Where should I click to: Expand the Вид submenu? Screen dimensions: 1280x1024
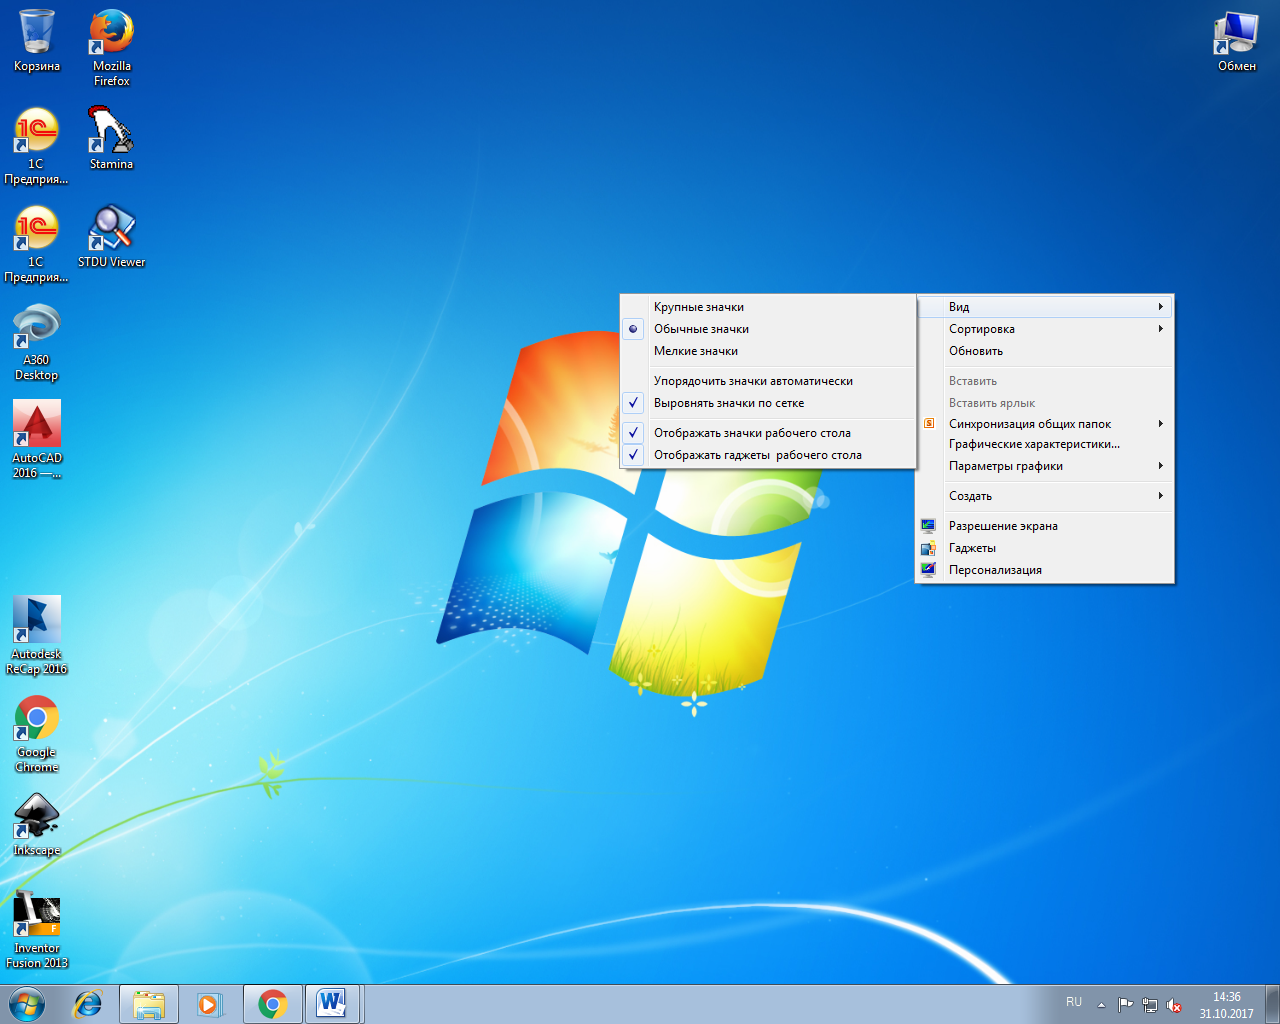(1044, 307)
